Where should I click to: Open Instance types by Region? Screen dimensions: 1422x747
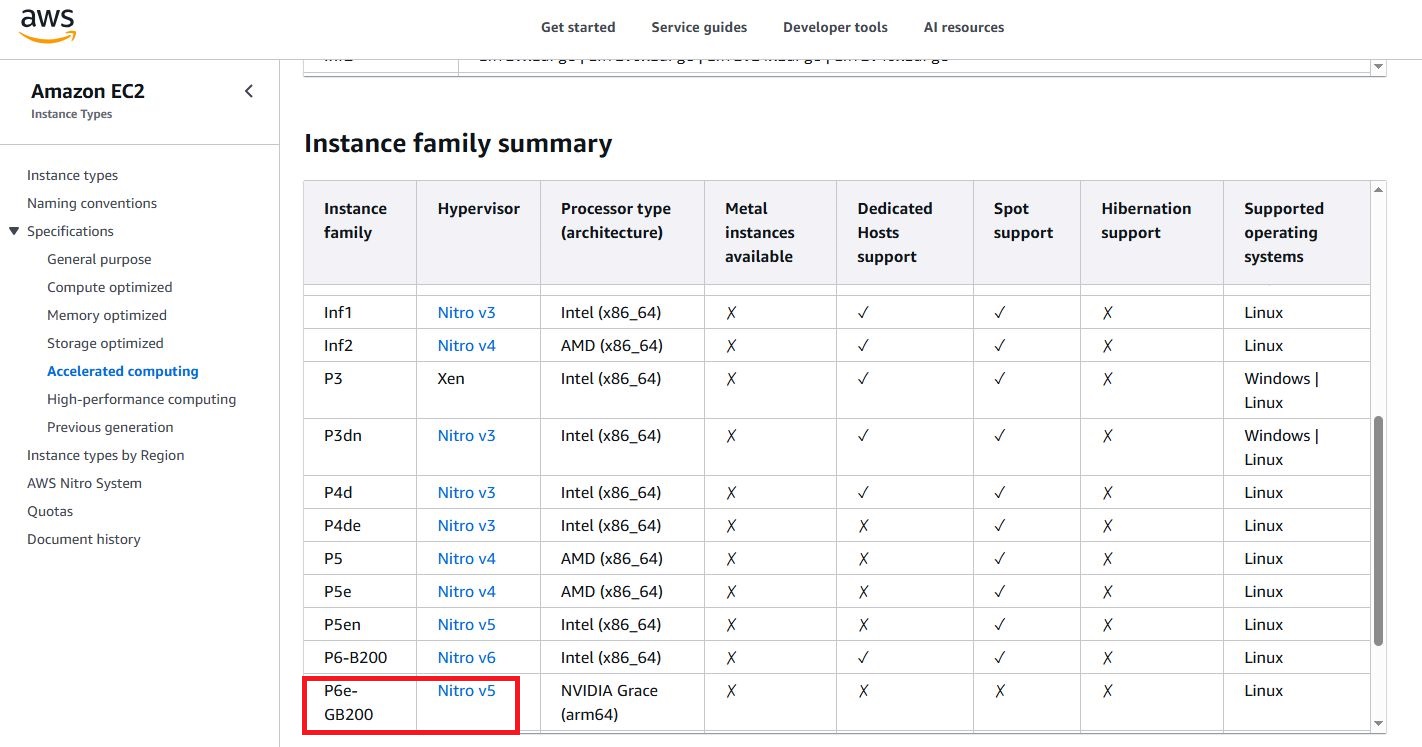106,455
